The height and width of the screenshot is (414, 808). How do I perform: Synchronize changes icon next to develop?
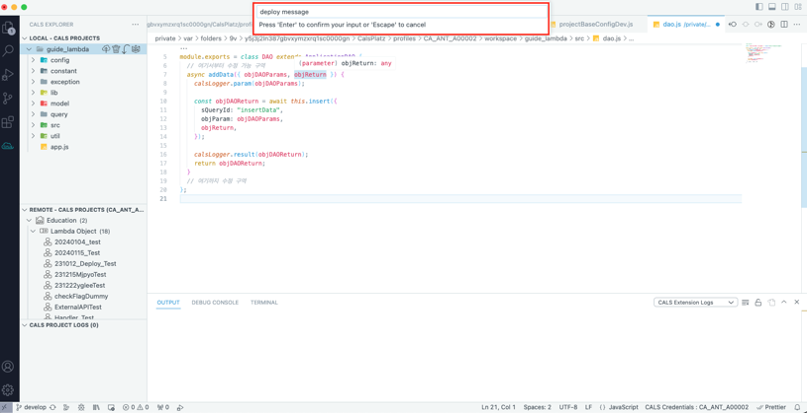(52, 407)
